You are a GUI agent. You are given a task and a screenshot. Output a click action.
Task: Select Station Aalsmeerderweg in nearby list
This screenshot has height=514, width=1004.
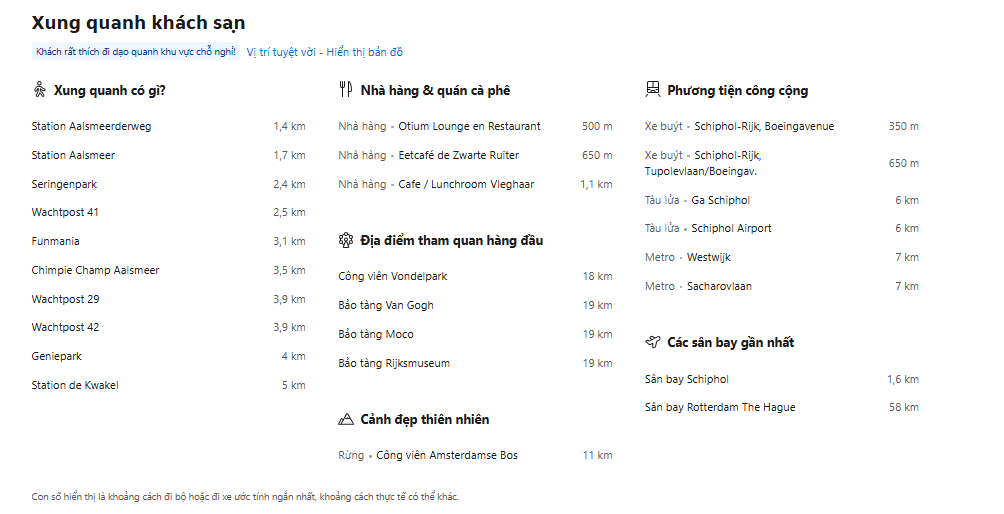(91, 127)
